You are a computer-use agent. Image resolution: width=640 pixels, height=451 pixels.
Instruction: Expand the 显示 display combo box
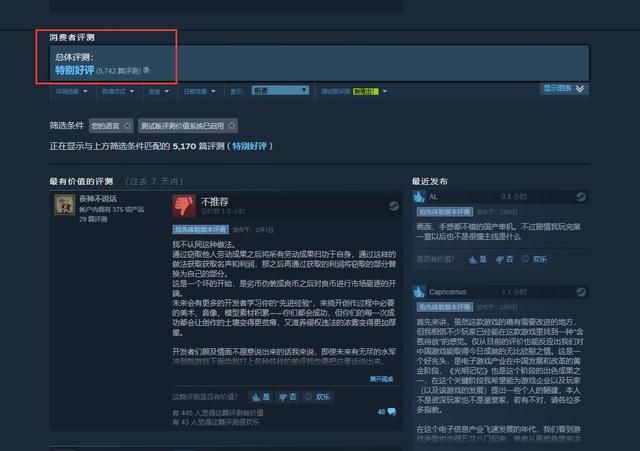coord(280,90)
